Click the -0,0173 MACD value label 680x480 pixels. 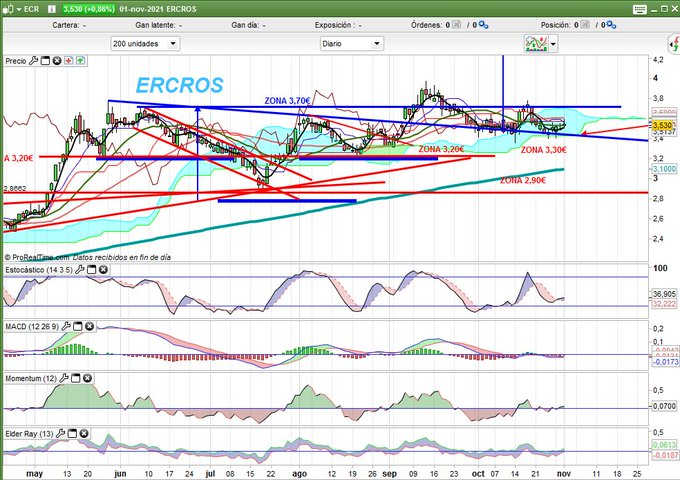664,361
